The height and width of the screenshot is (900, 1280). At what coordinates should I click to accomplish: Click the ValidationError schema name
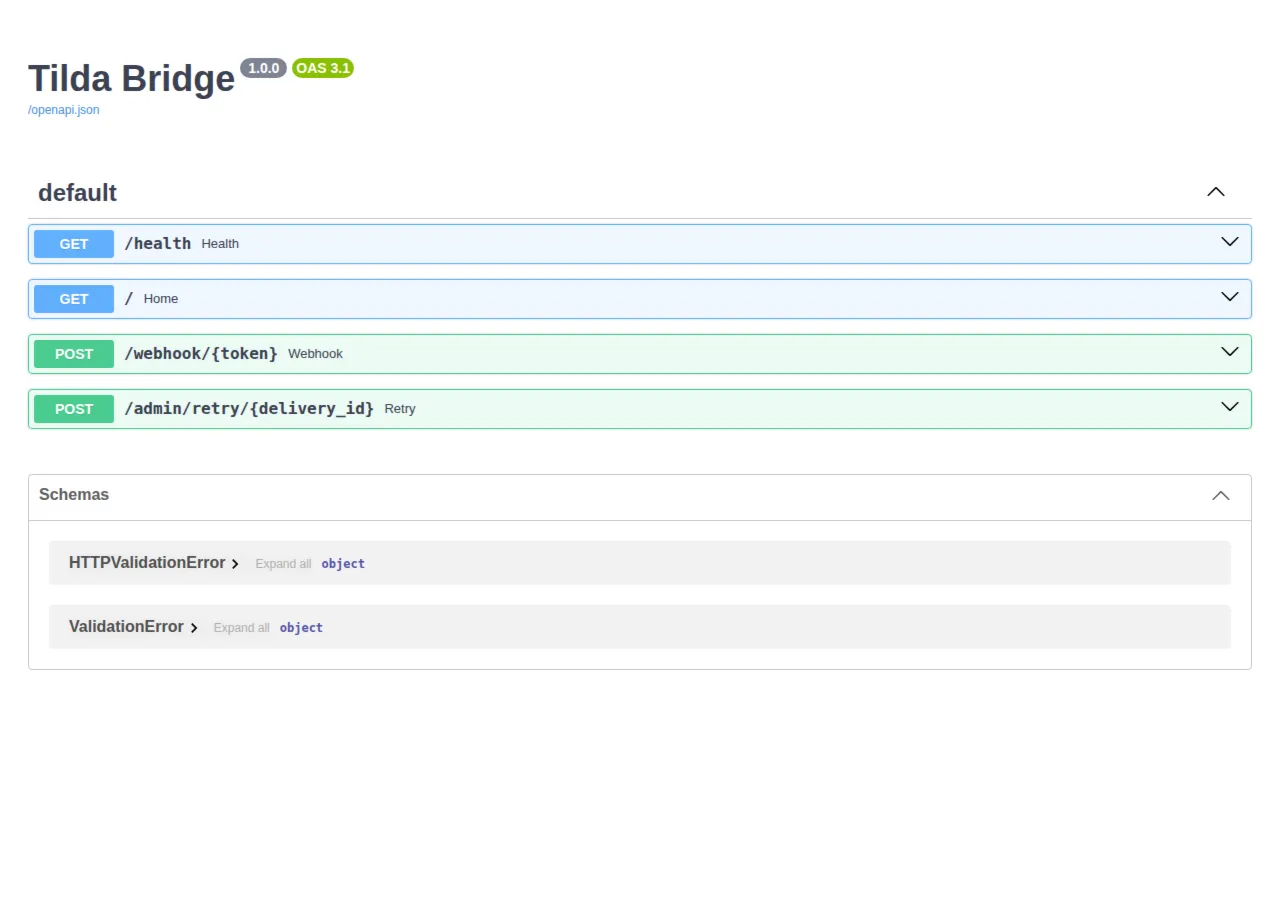point(126,627)
